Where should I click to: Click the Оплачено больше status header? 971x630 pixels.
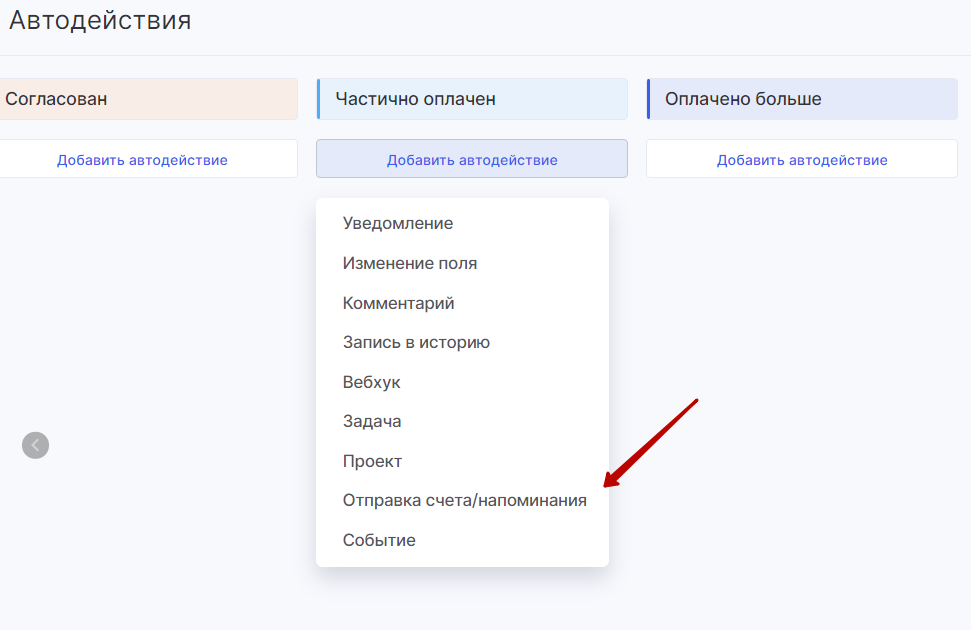[802, 99]
